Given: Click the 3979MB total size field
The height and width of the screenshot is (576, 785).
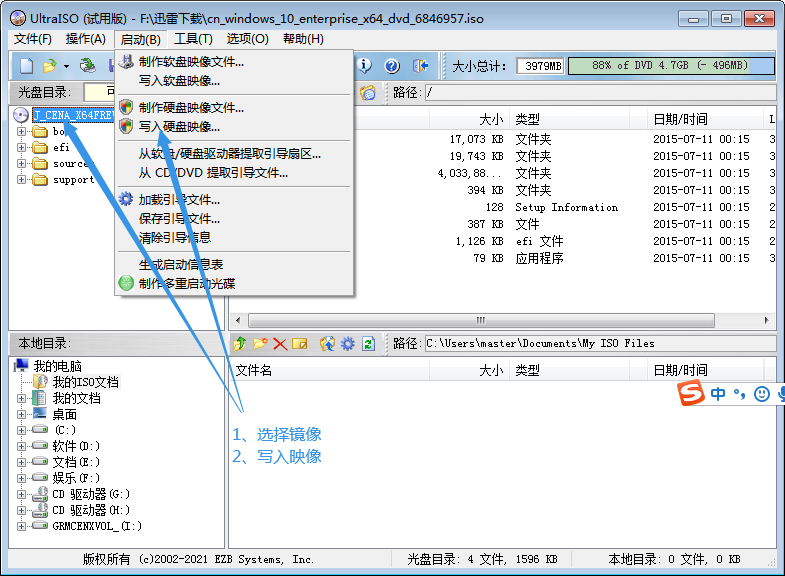Looking at the screenshot, I should tap(541, 66).
